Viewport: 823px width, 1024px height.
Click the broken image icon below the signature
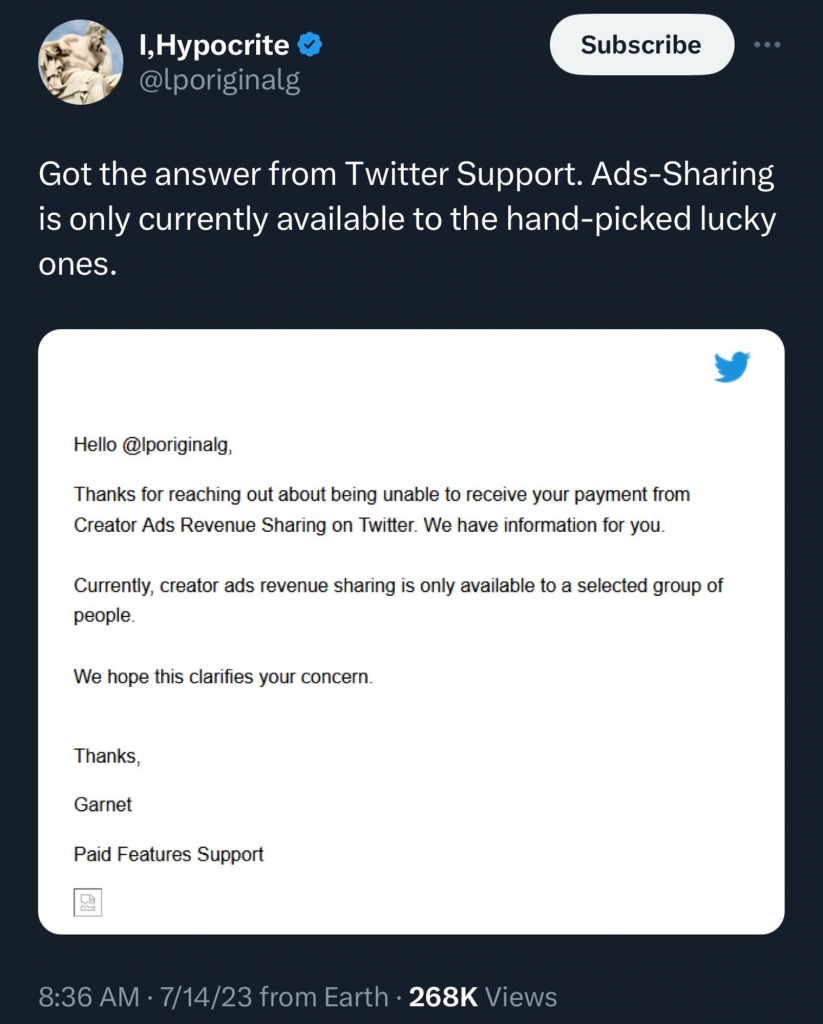pyautogui.click(x=88, y=903)
